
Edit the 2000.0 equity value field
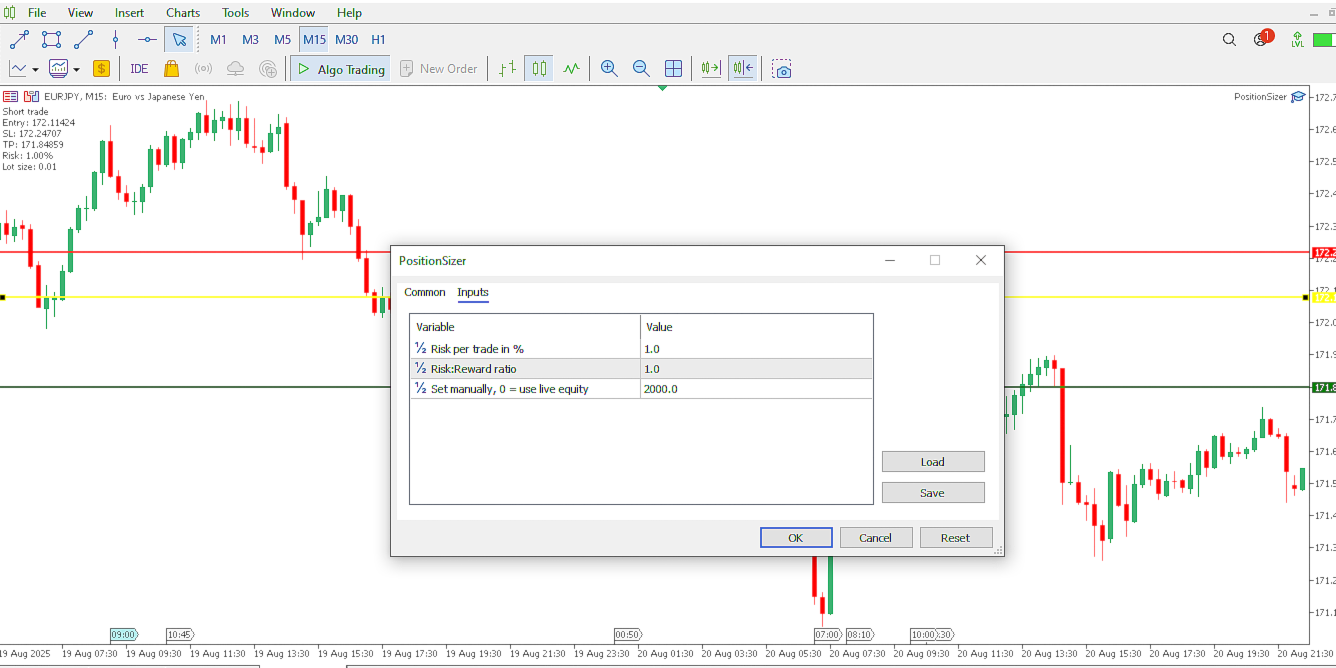pyautogui.click(x=756, y=389)
